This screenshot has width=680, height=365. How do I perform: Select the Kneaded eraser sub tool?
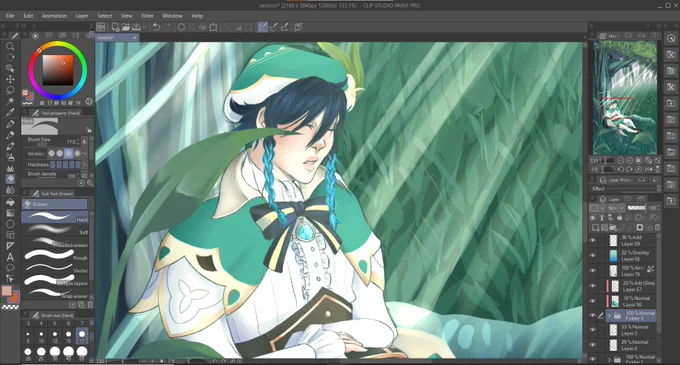[x=55, y=242]
